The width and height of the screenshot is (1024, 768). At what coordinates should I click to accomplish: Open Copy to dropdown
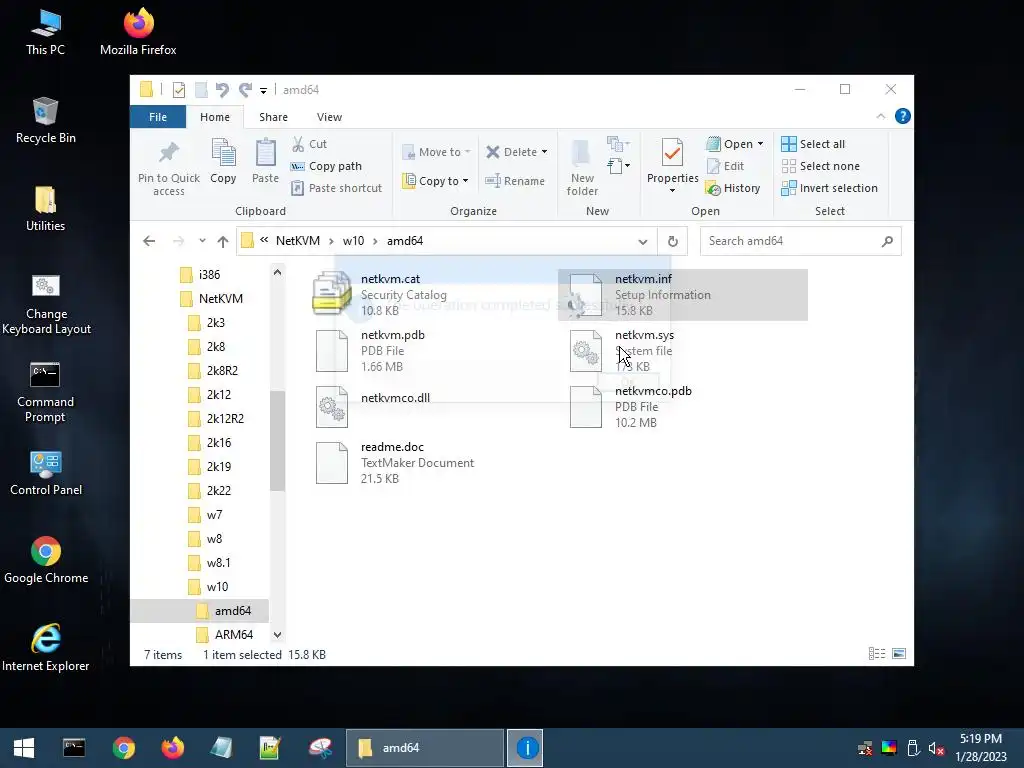click(x=435, y=181)
